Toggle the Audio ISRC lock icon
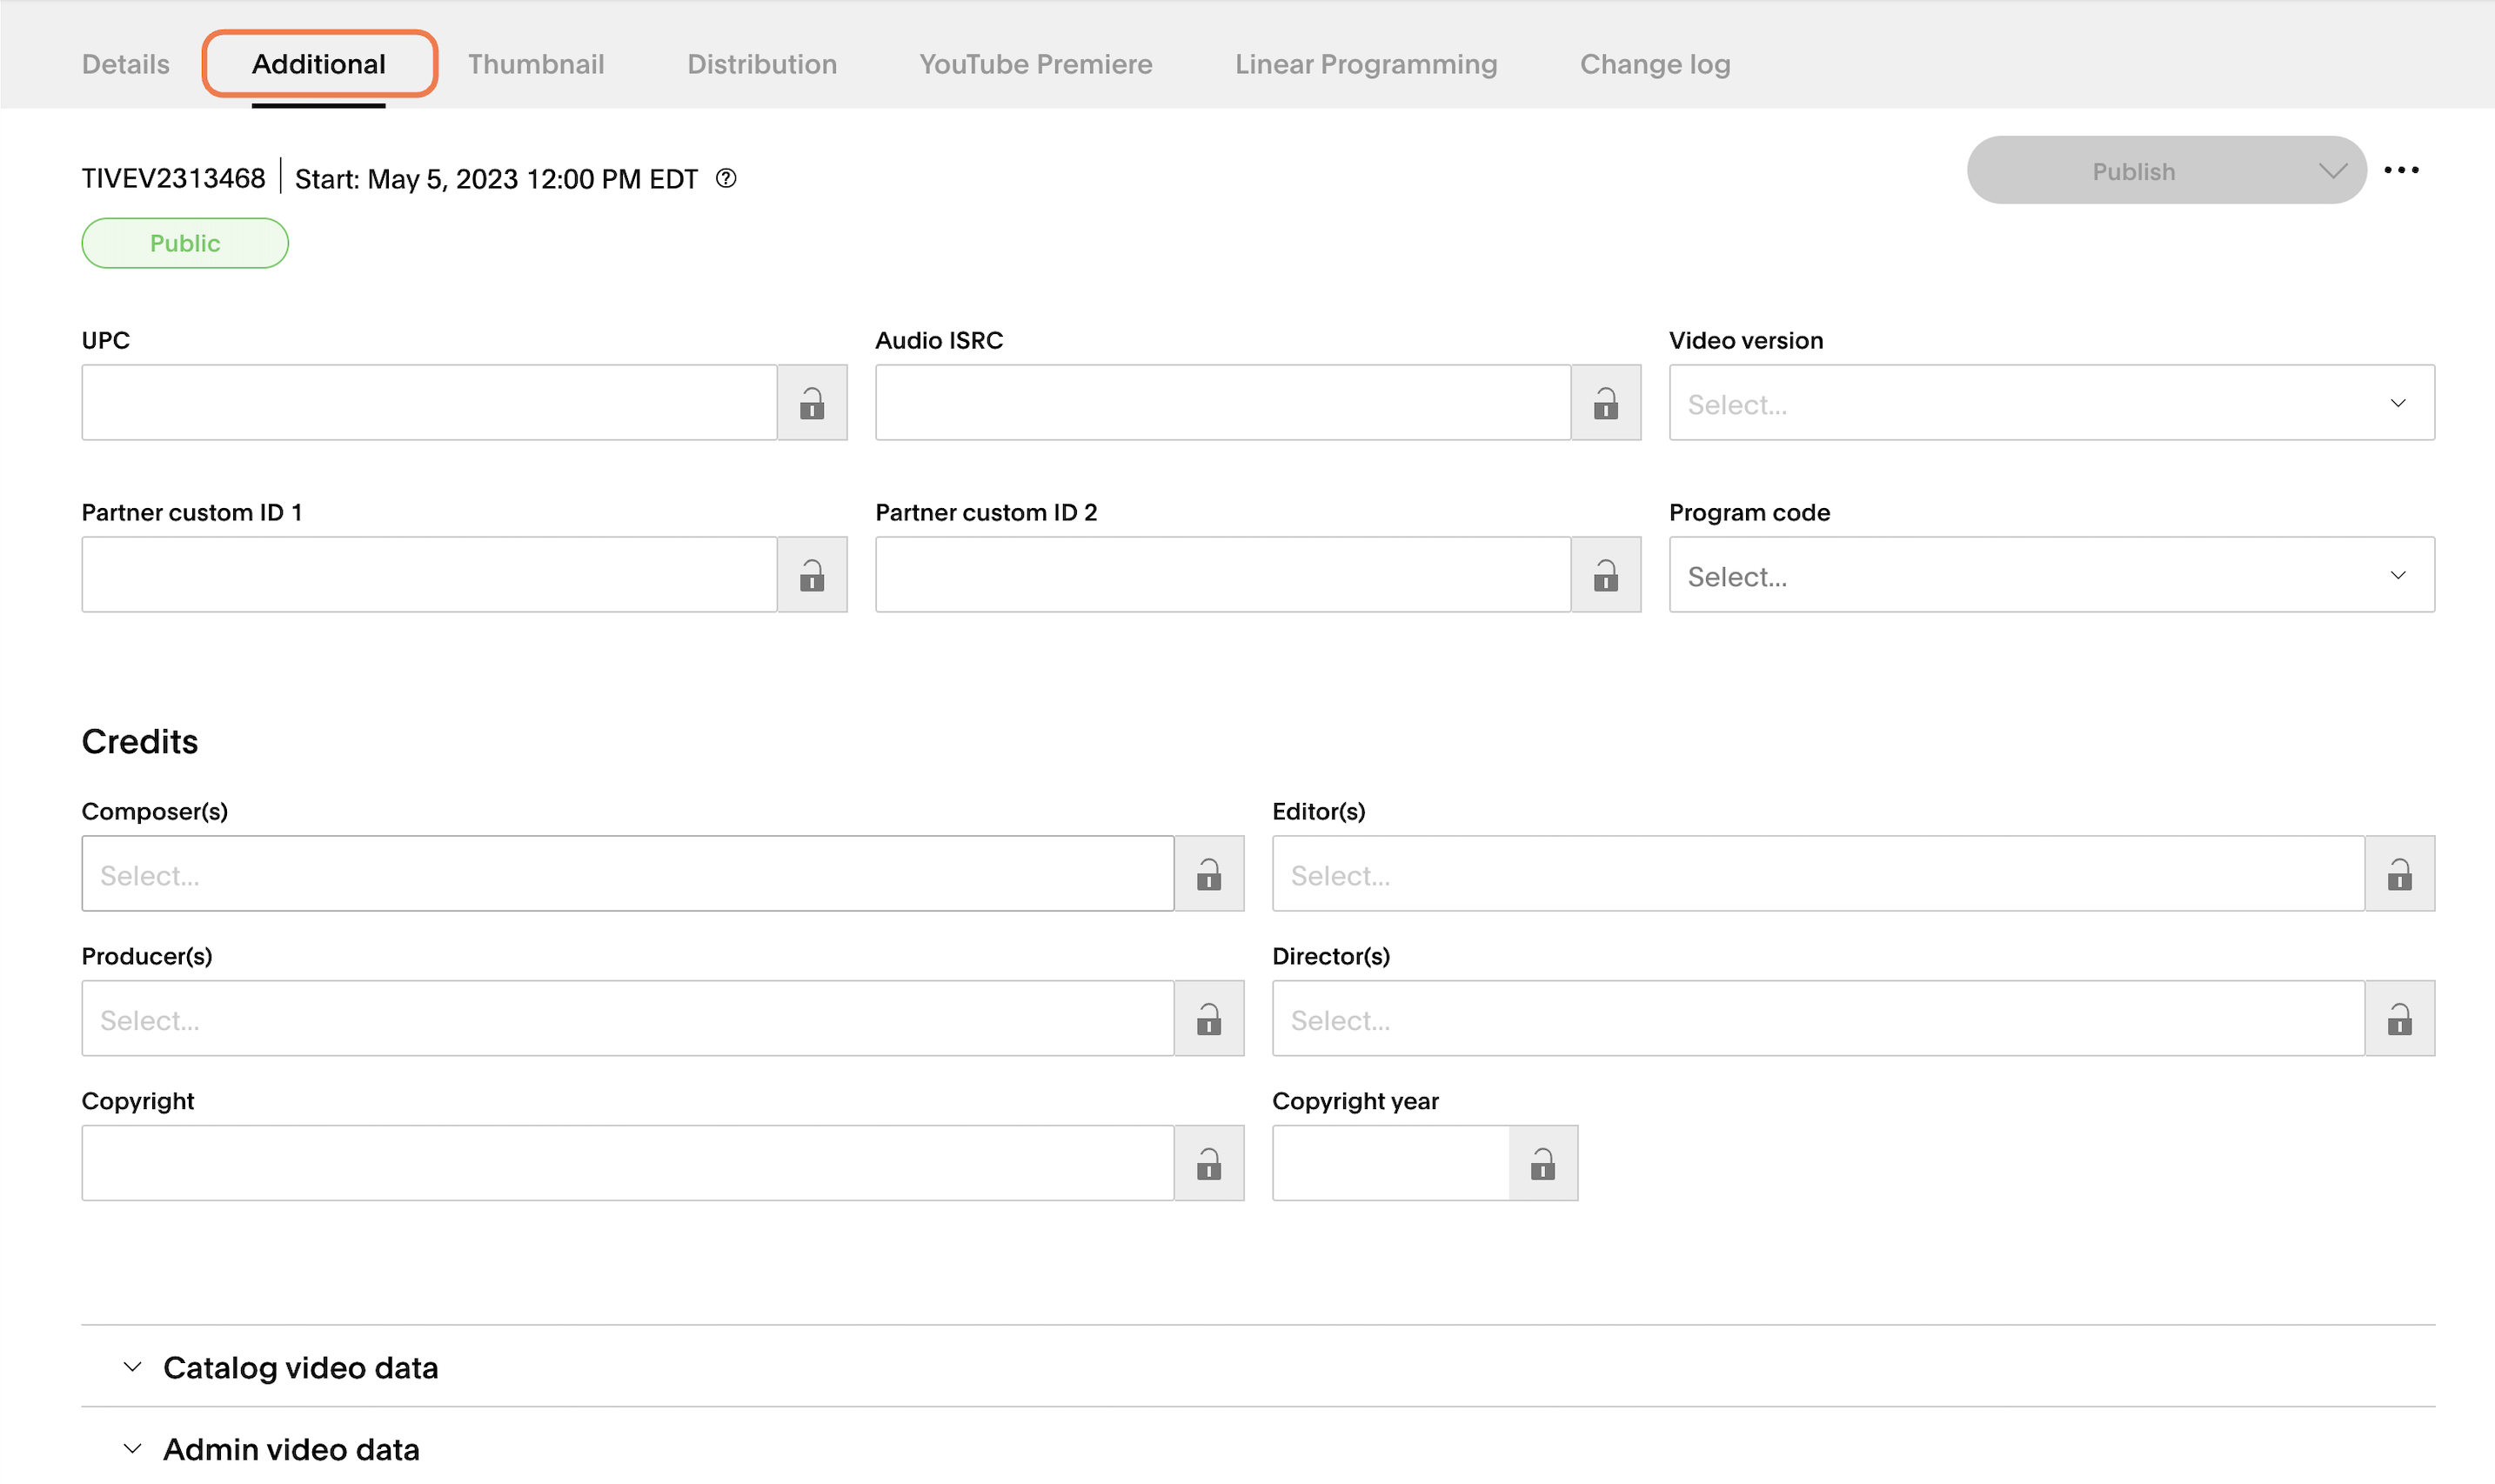The image size is (2495, 1484). coord(1606,403)
